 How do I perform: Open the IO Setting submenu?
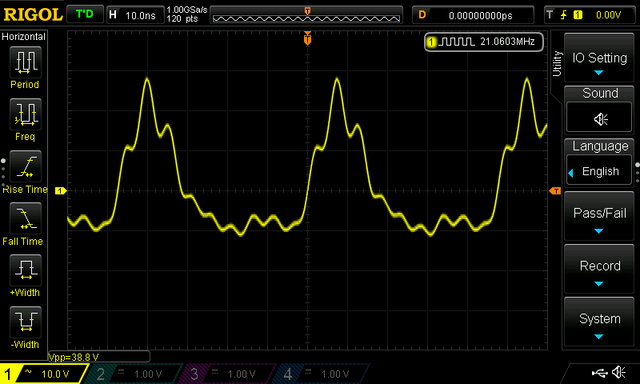click(x=599, y=58)
